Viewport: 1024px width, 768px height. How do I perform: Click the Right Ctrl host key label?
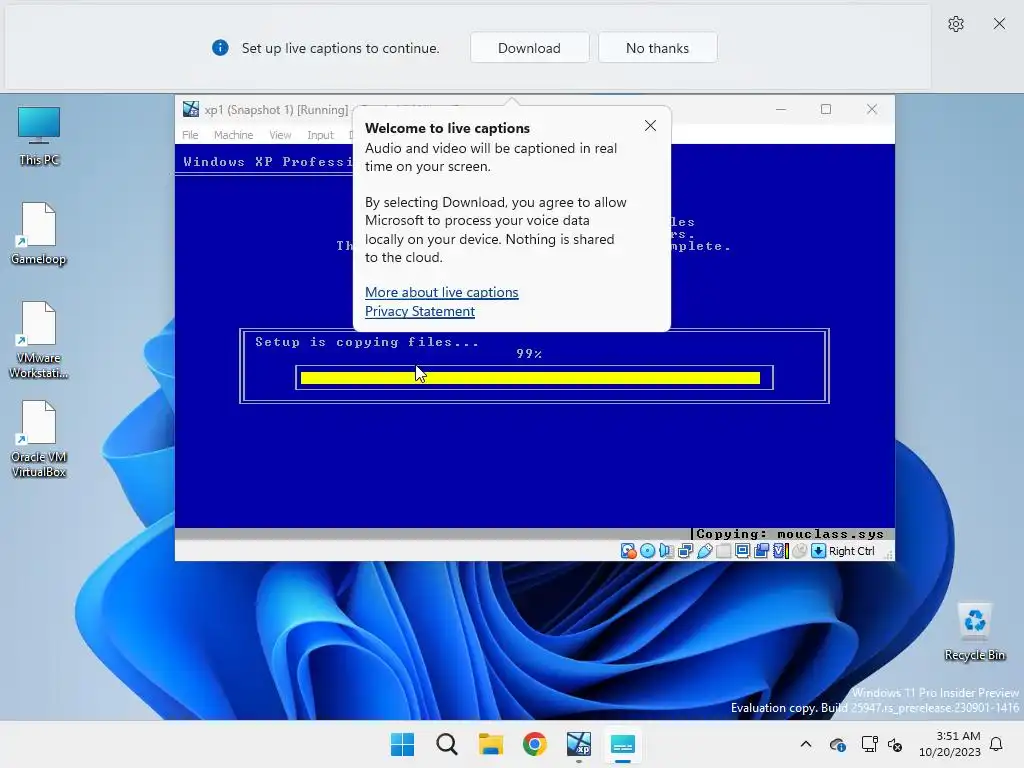tap(852, 551)
